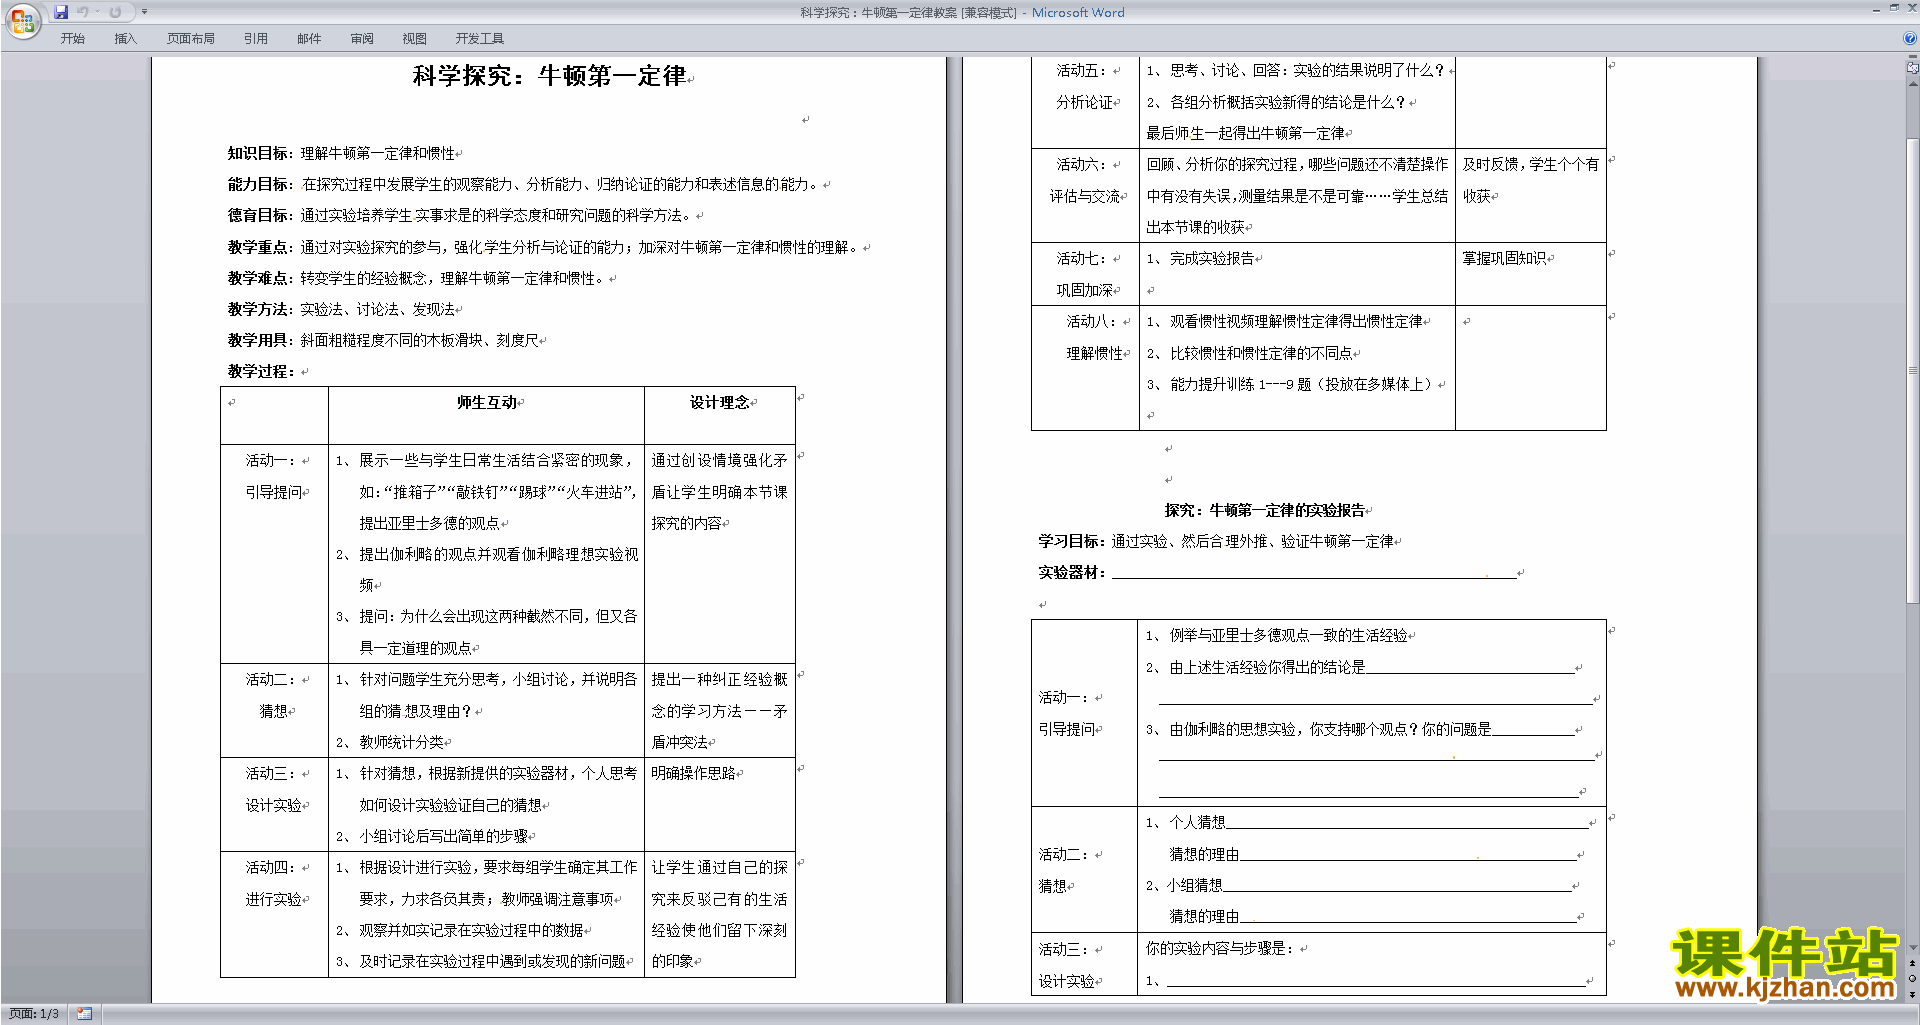This screenshot has width=1920, height=1025.
Task: Open the 邮件 ribbon tab
Action: 309,38
